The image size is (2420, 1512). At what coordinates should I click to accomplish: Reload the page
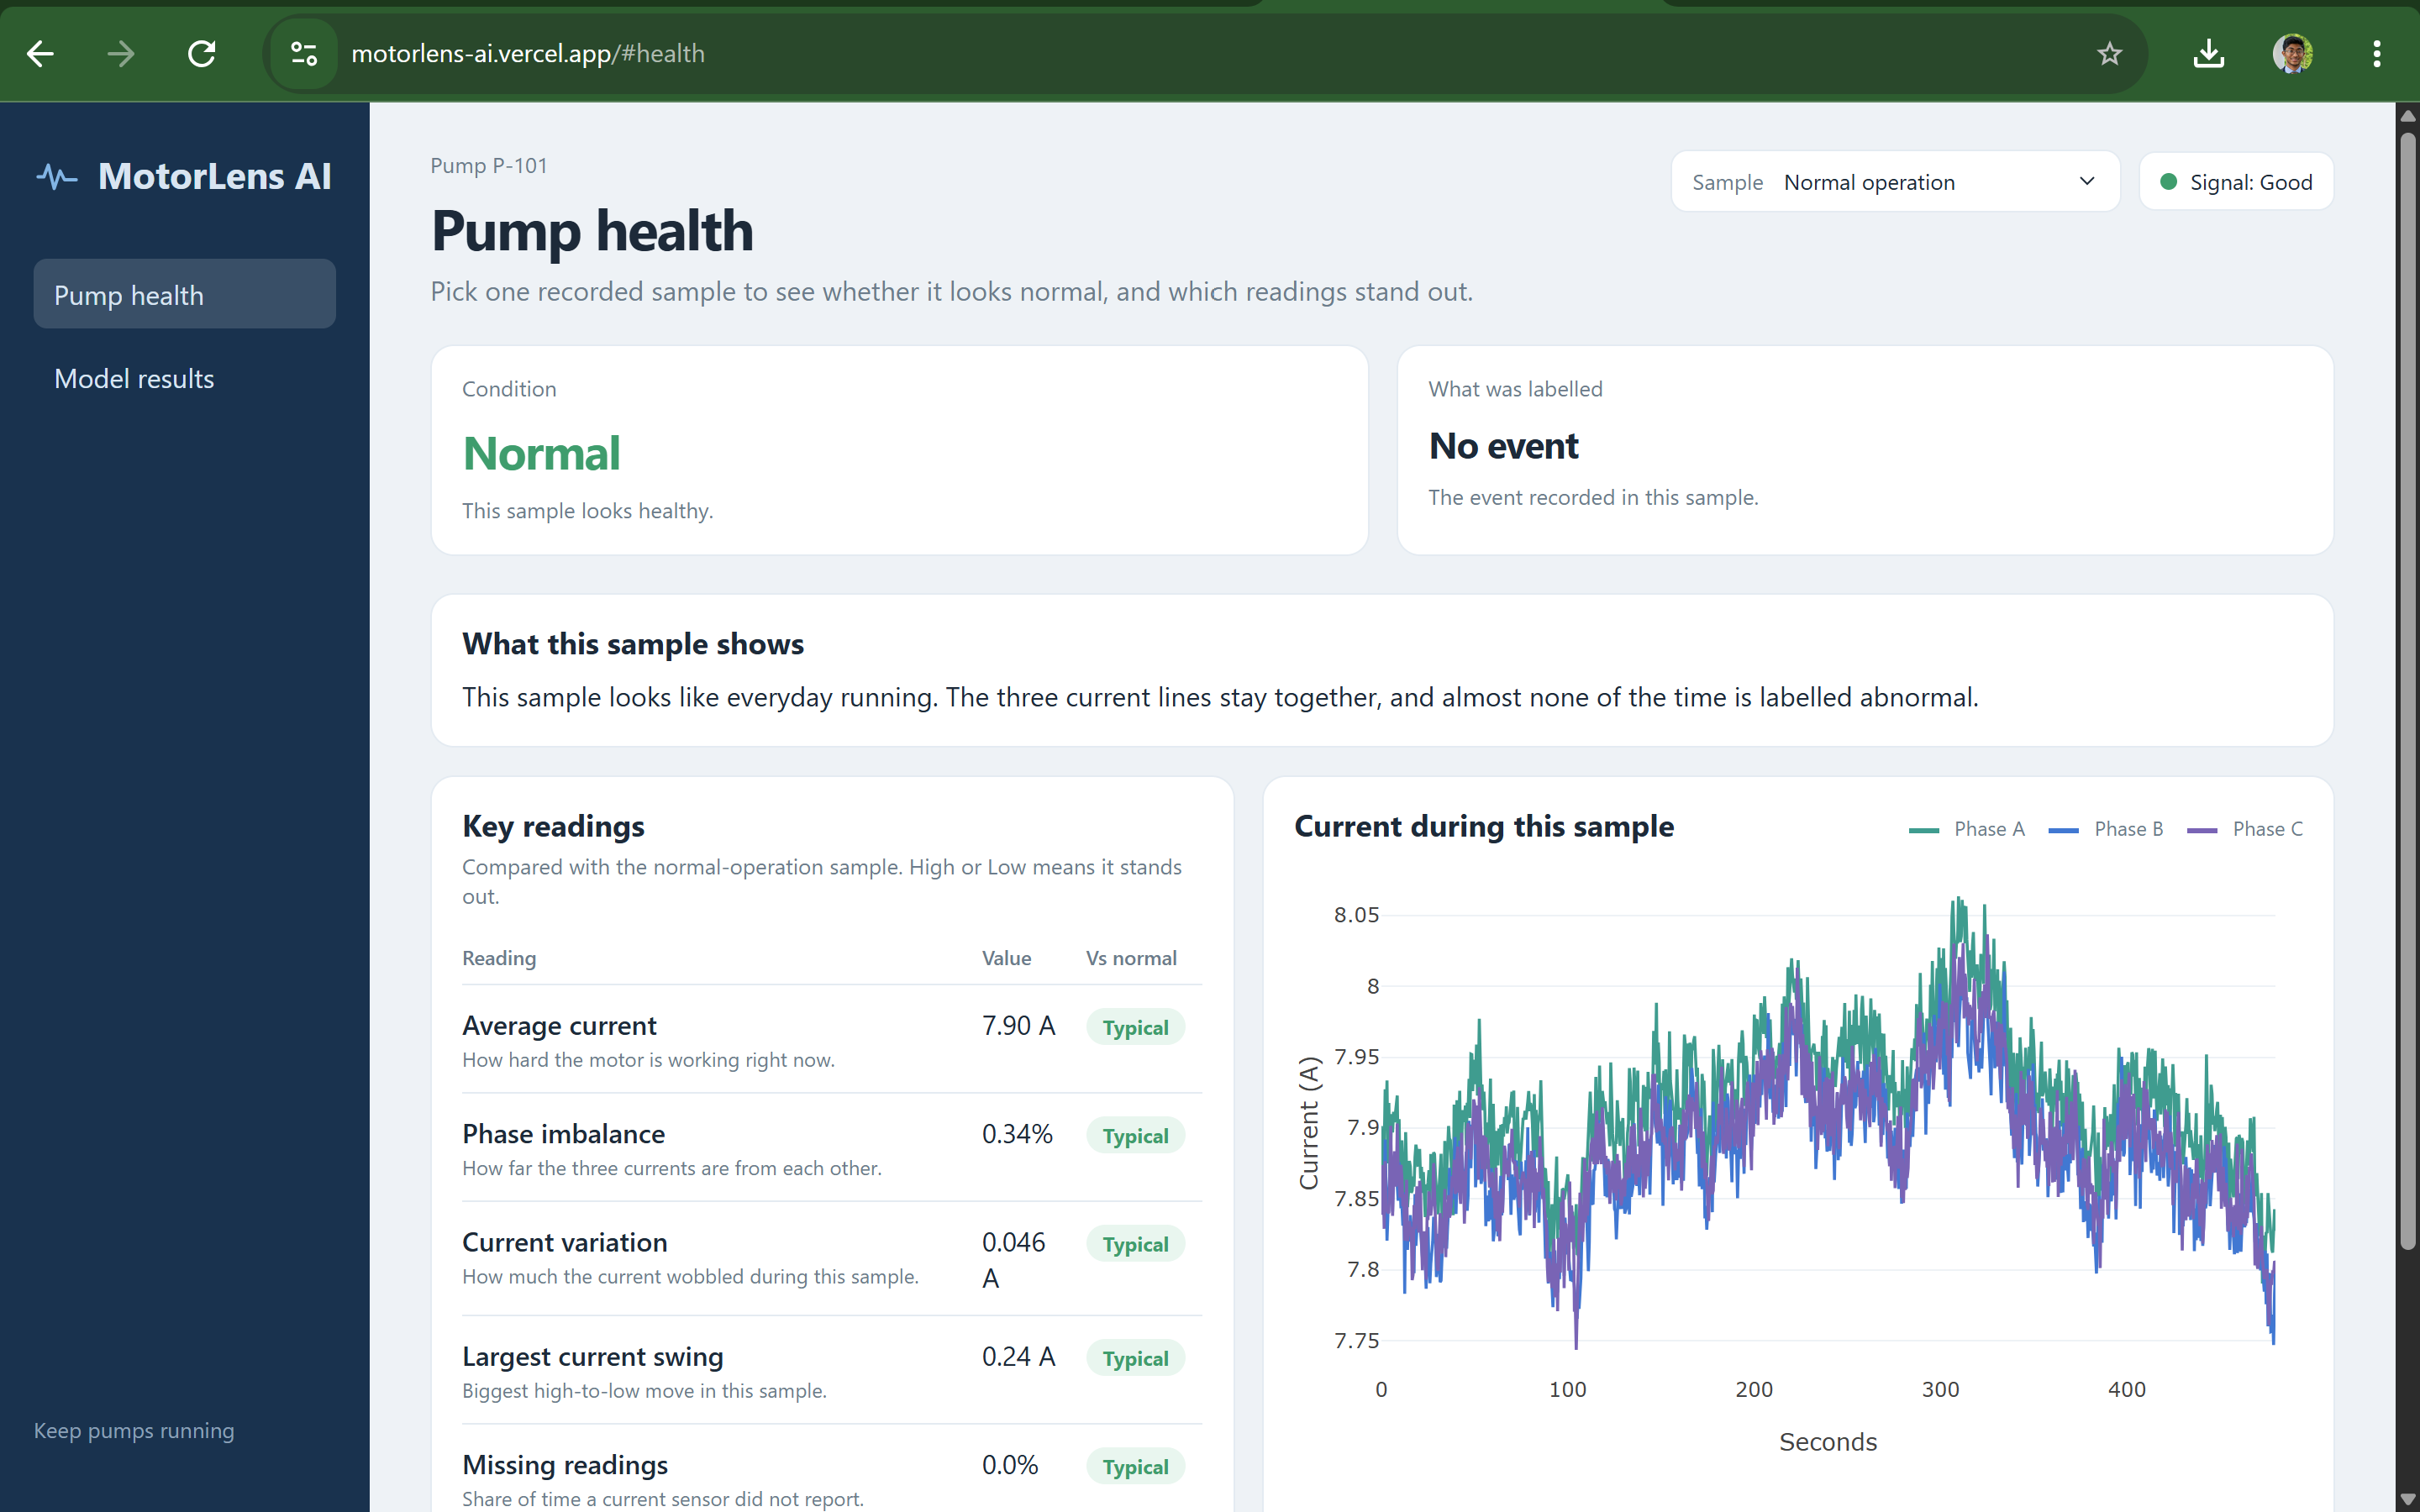click(202, 54)
